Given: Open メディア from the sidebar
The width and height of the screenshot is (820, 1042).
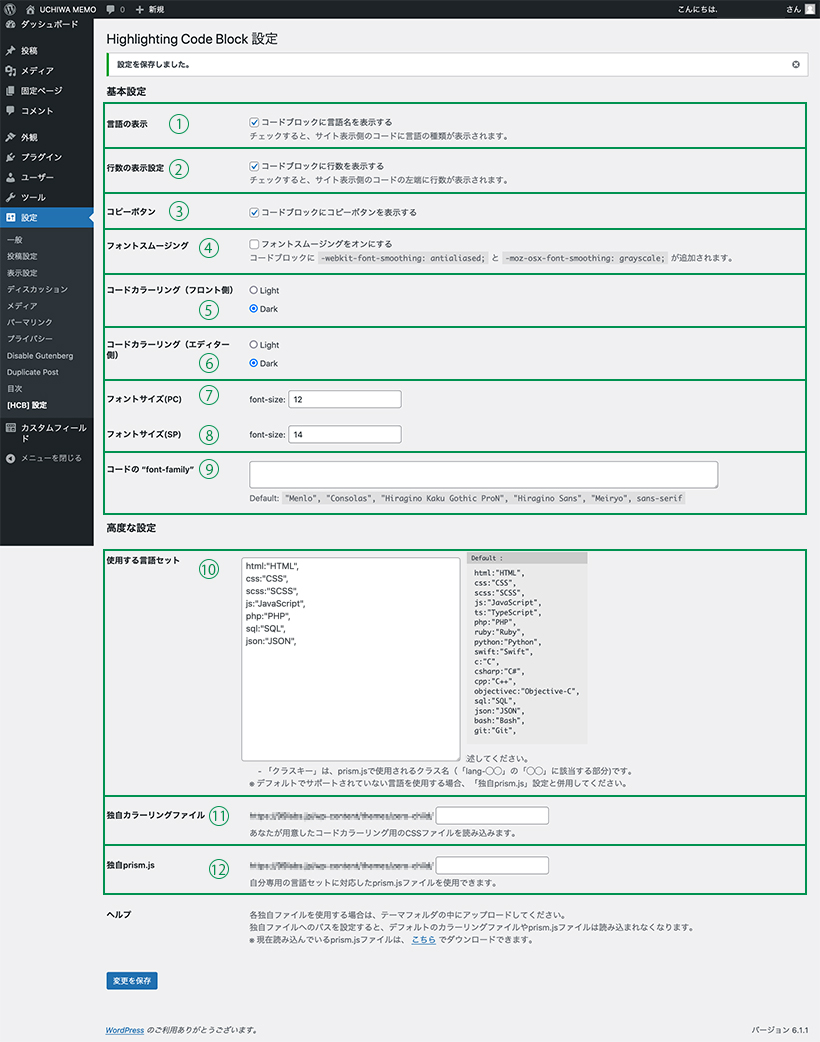Looking at the screenshot, I should click(x=37, y=70).
